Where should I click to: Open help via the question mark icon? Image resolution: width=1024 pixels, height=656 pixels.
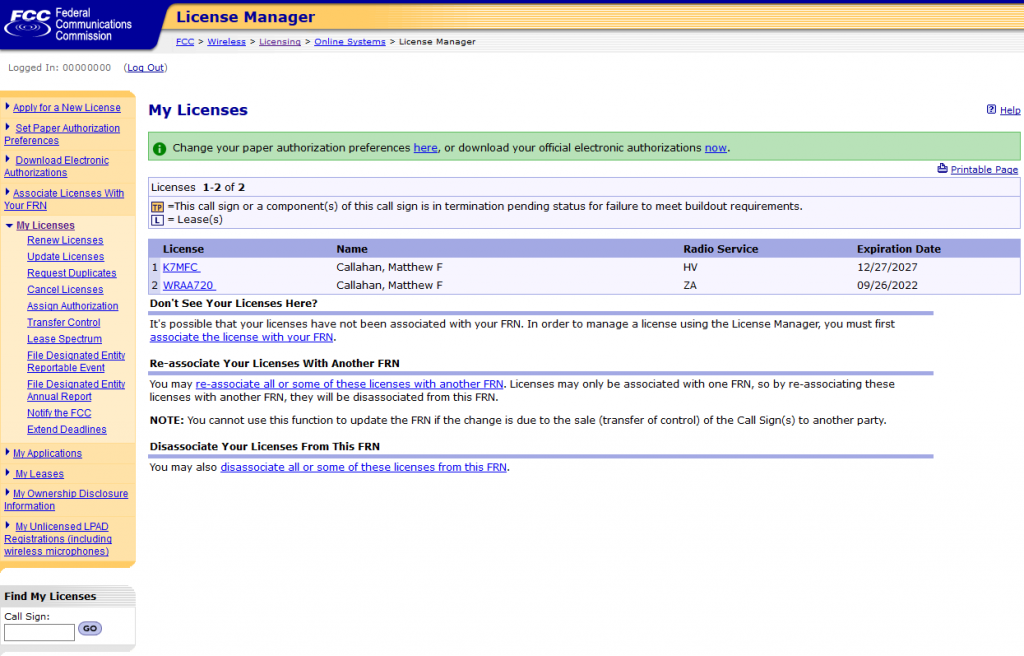coord(989,110)
